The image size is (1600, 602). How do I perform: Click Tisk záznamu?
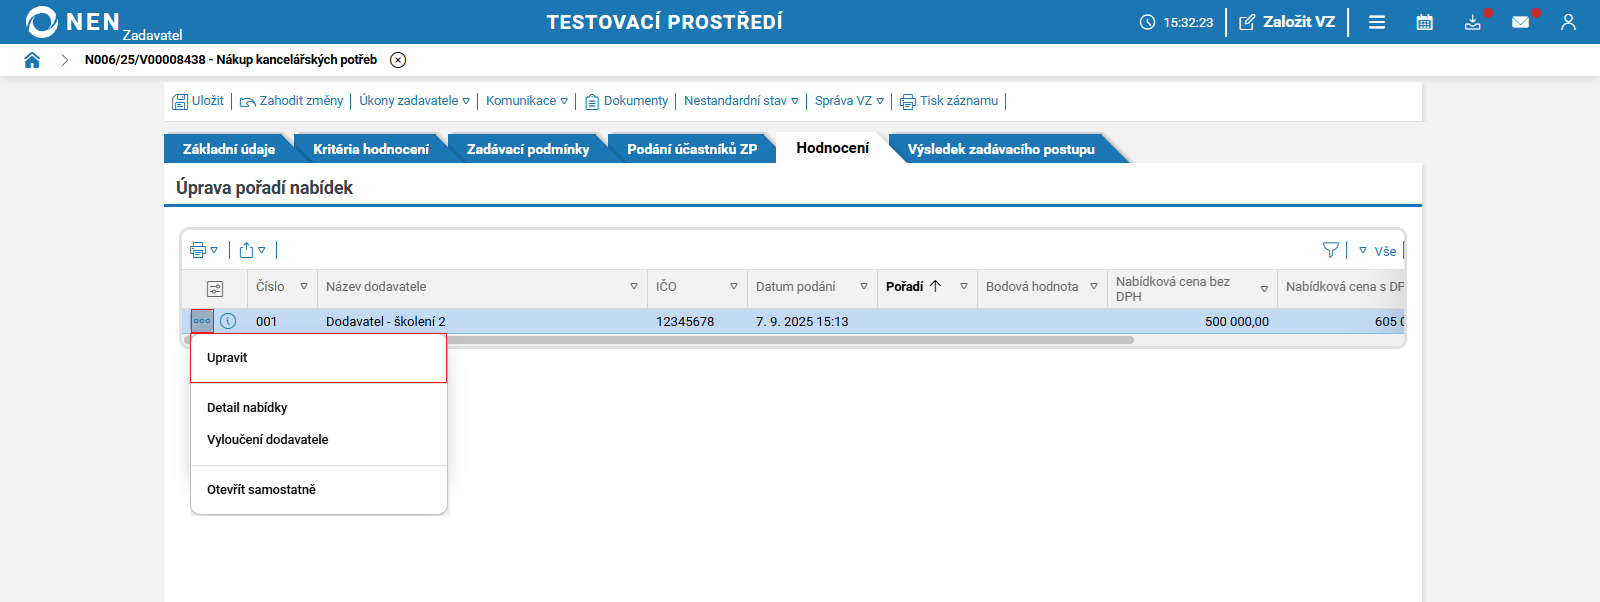click(x=949, y=101)
